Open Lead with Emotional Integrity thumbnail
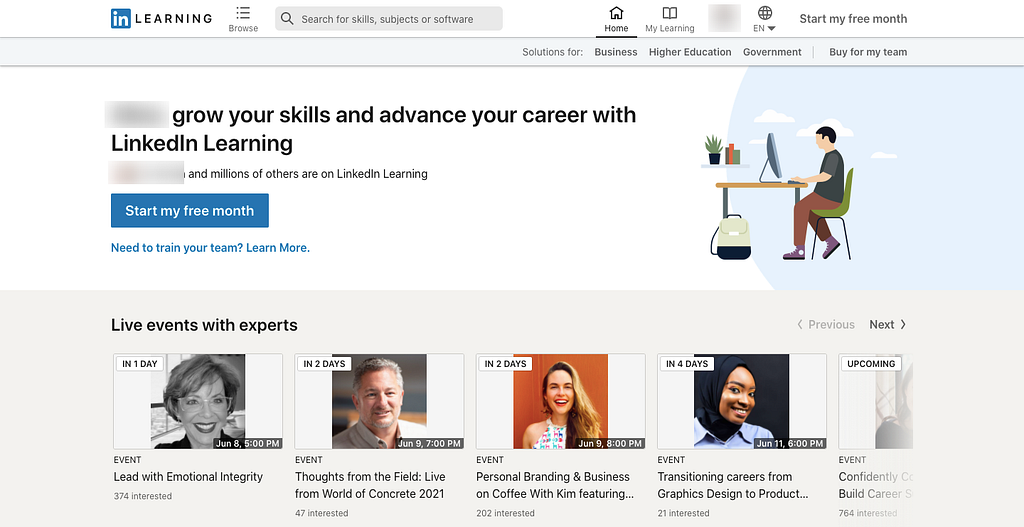The image size is (1024, 527). tap(198, 401)
